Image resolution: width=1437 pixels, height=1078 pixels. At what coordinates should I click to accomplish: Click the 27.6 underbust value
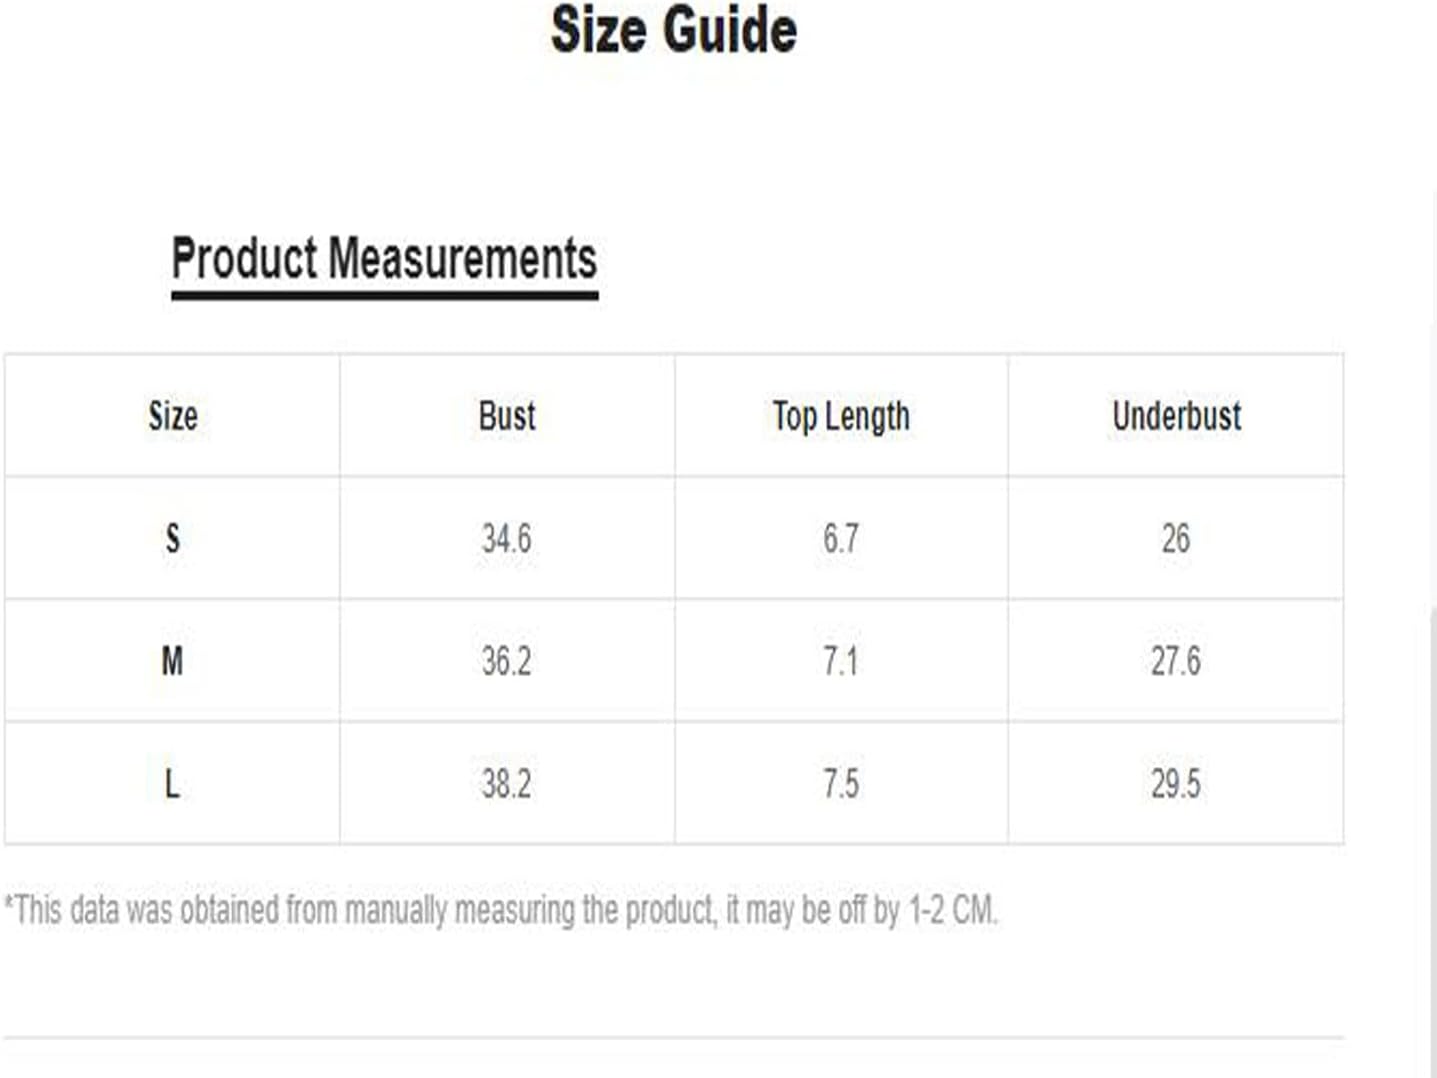(x=1176, y=661)
